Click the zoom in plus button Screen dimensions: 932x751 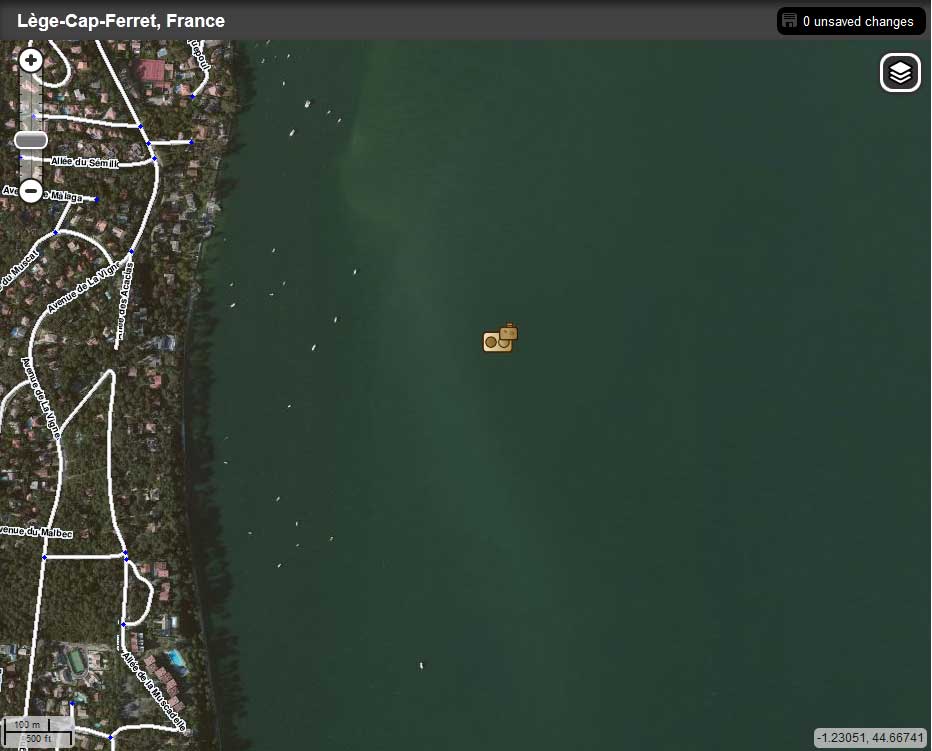(31, 61)
